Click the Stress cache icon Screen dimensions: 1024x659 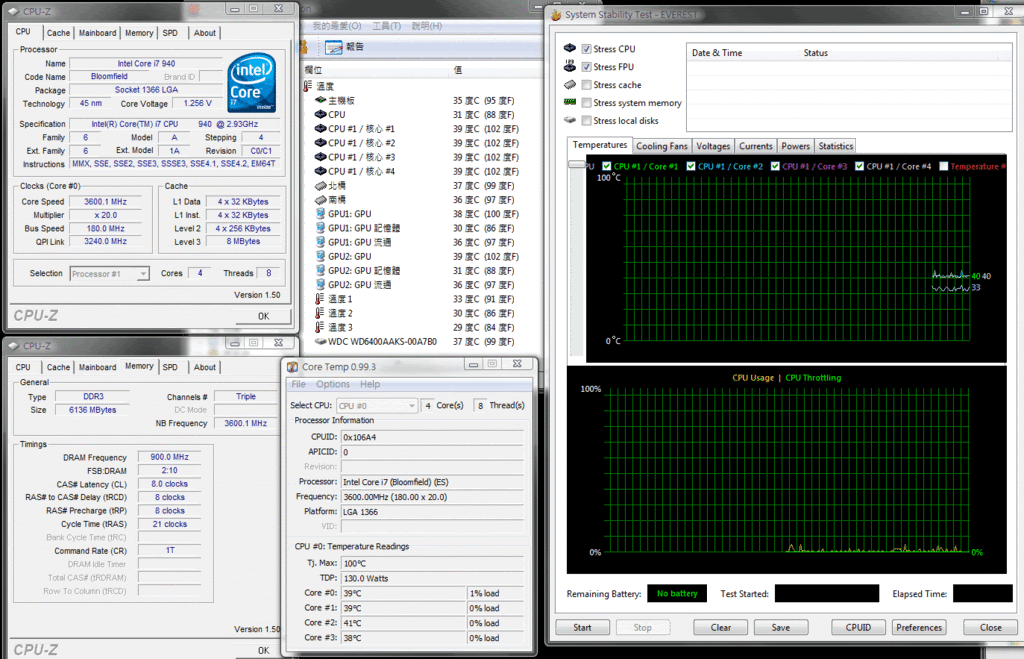tap(570, 84)
